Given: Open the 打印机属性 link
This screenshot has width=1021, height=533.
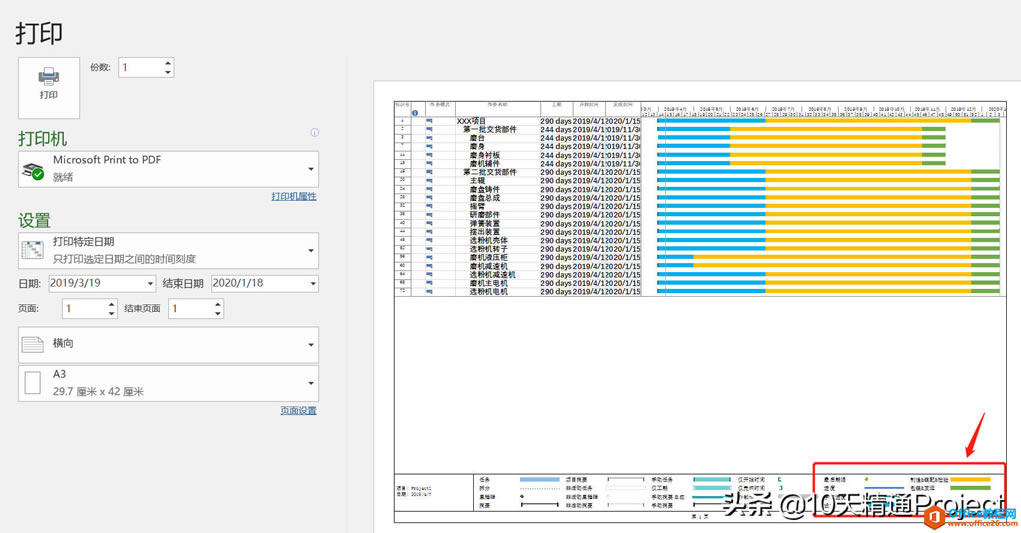Looking at the screenshot, I should [x=293, y=197].
